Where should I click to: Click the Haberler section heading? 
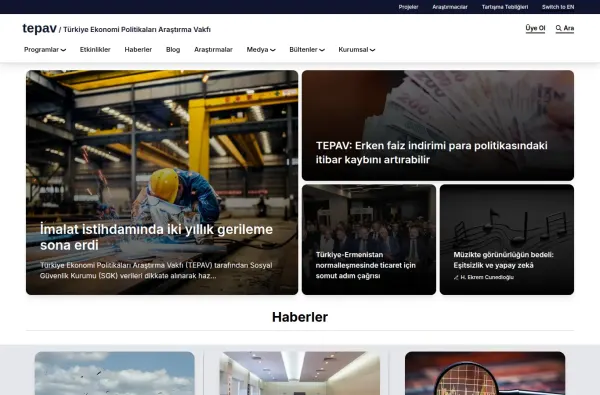300,317
